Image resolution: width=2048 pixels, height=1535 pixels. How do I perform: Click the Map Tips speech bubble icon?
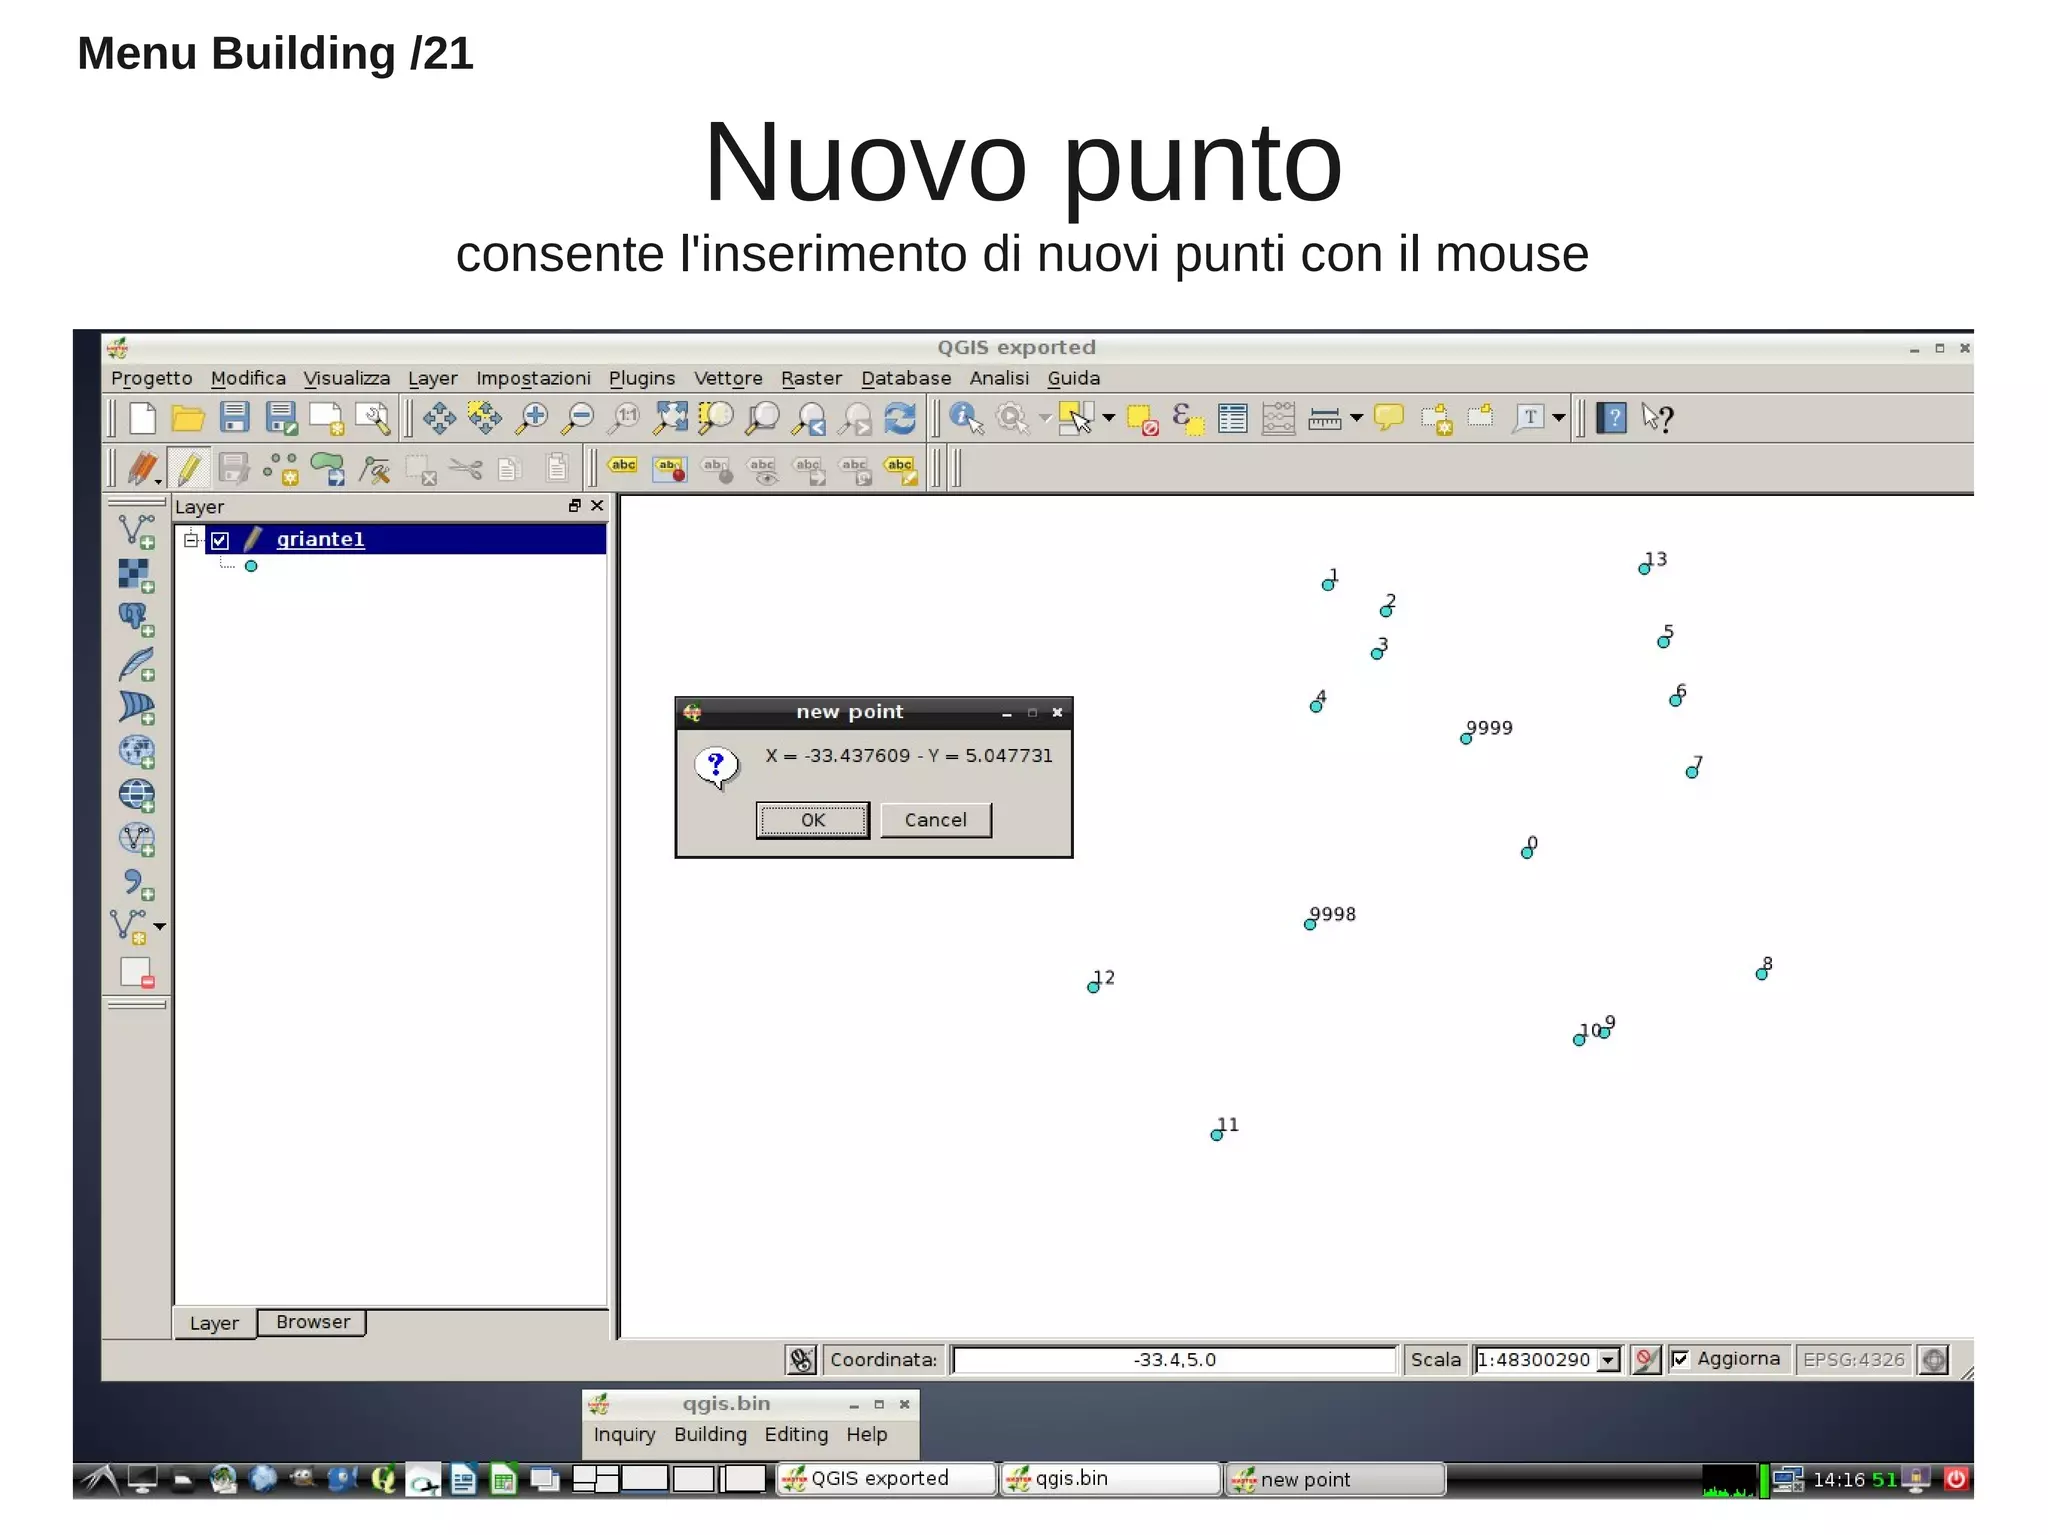pyautogui.click(x=1389, y=417)
